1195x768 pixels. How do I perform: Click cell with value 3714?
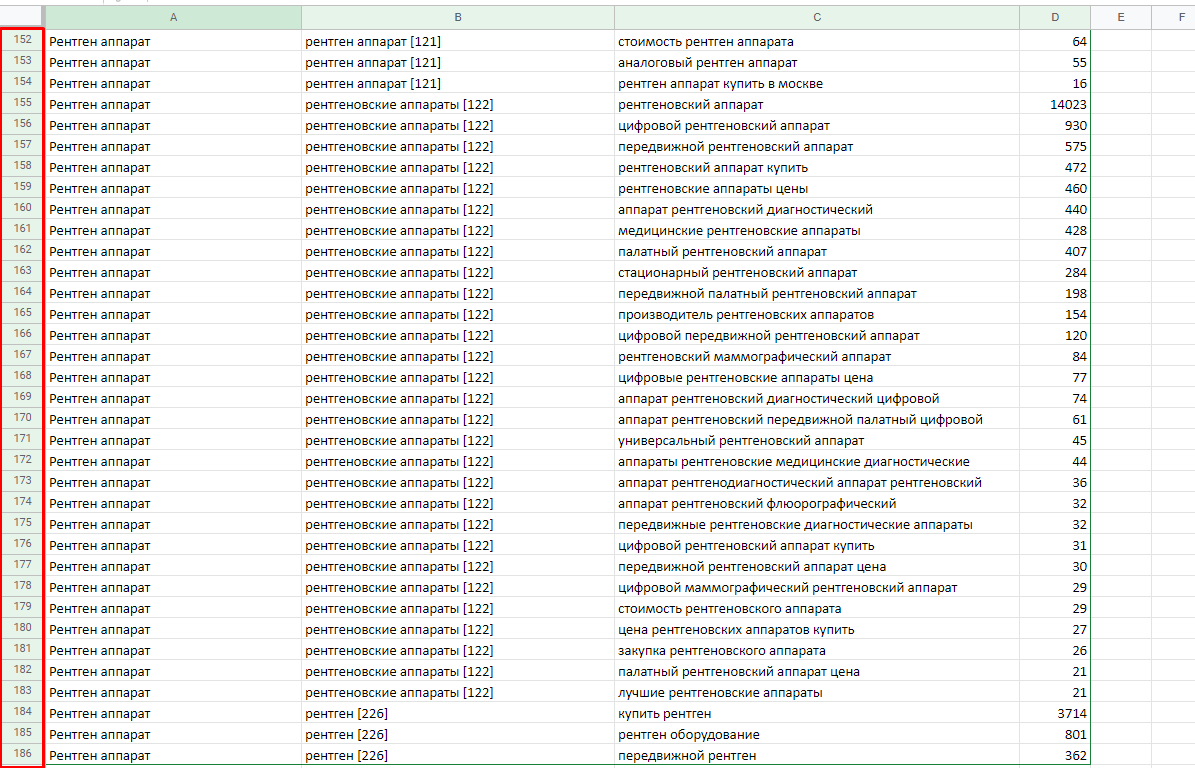[x=1055, y=713]
